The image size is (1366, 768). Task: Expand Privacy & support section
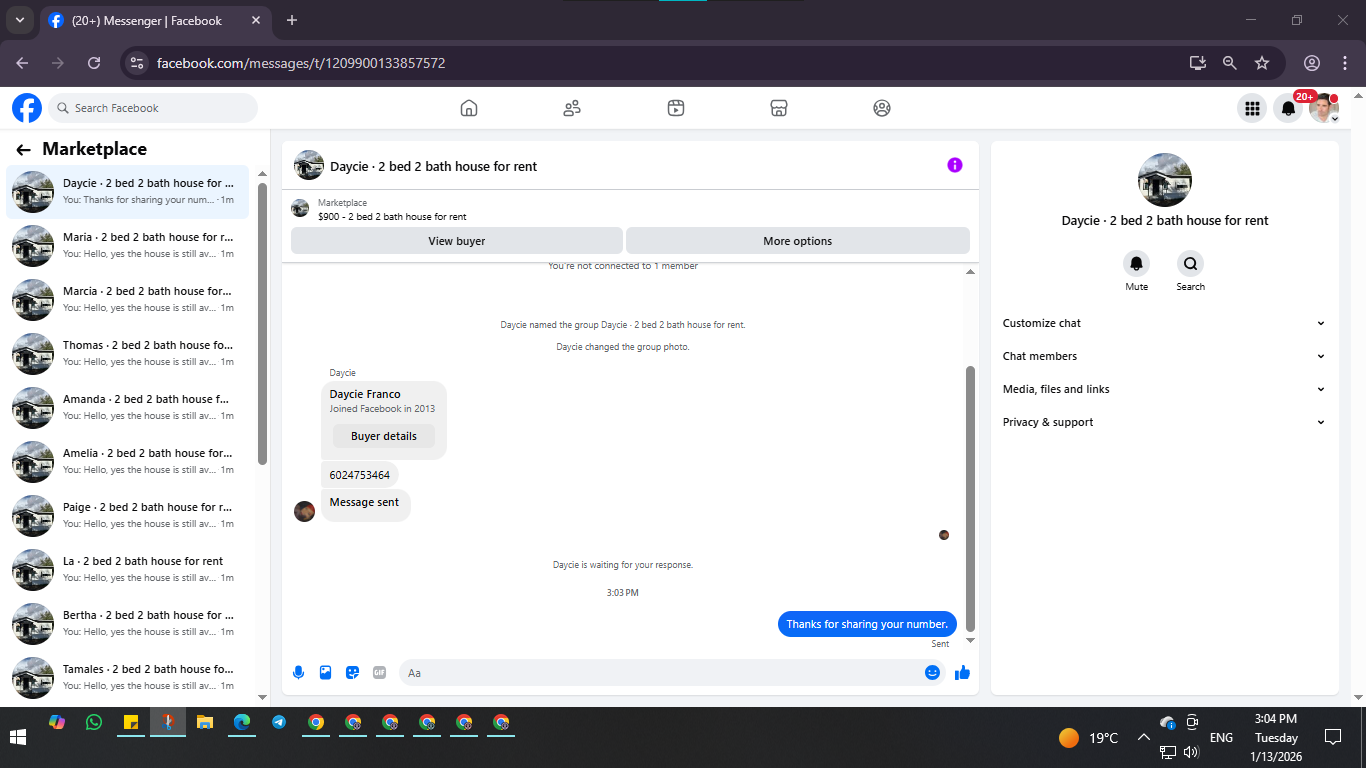(1164, 422)
